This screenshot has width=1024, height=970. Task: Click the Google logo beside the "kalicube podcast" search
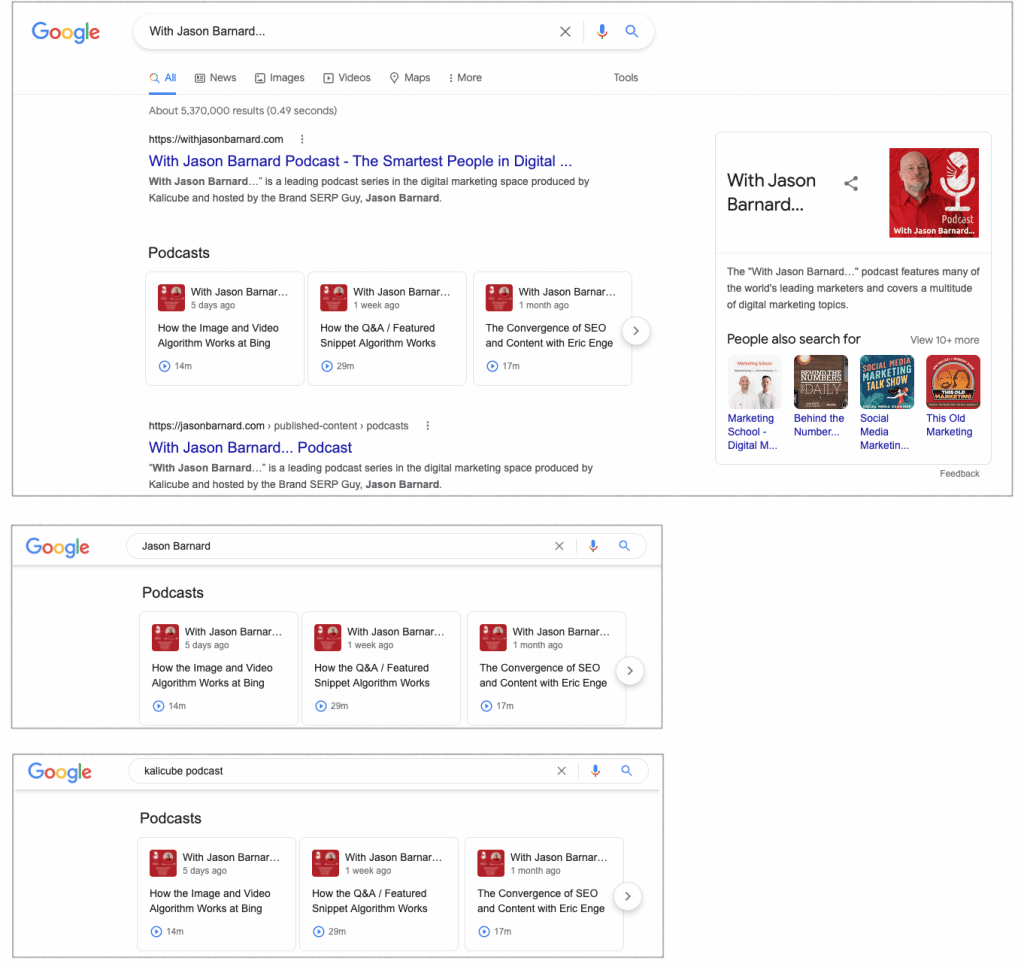point(59,772)
